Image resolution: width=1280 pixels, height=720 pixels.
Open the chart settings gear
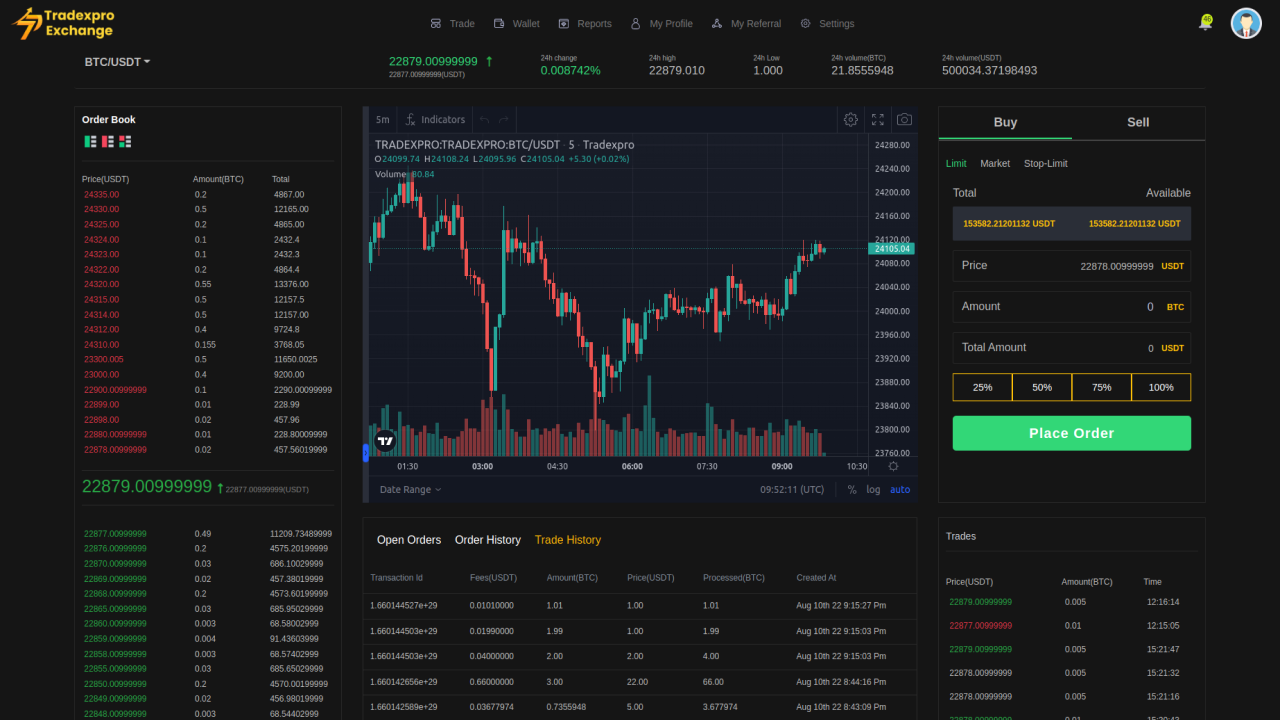(851, 120)
